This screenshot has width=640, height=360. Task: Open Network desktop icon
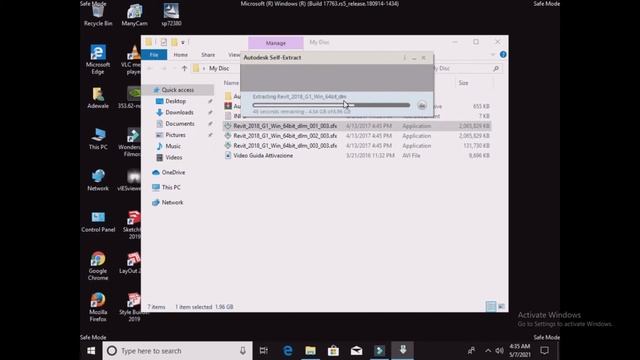(98, 180)
